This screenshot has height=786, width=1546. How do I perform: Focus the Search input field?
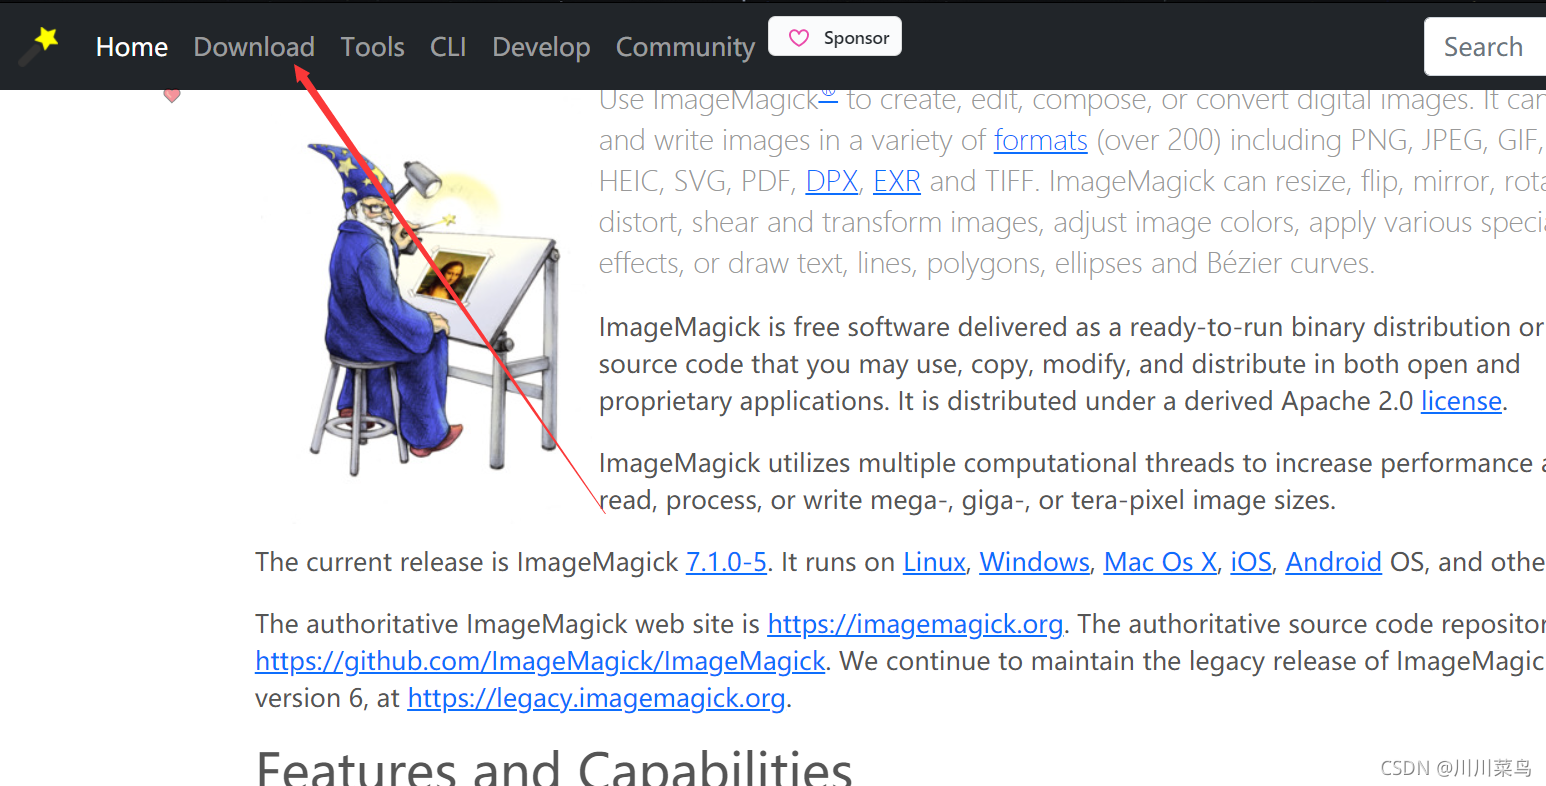point(1484,47)
